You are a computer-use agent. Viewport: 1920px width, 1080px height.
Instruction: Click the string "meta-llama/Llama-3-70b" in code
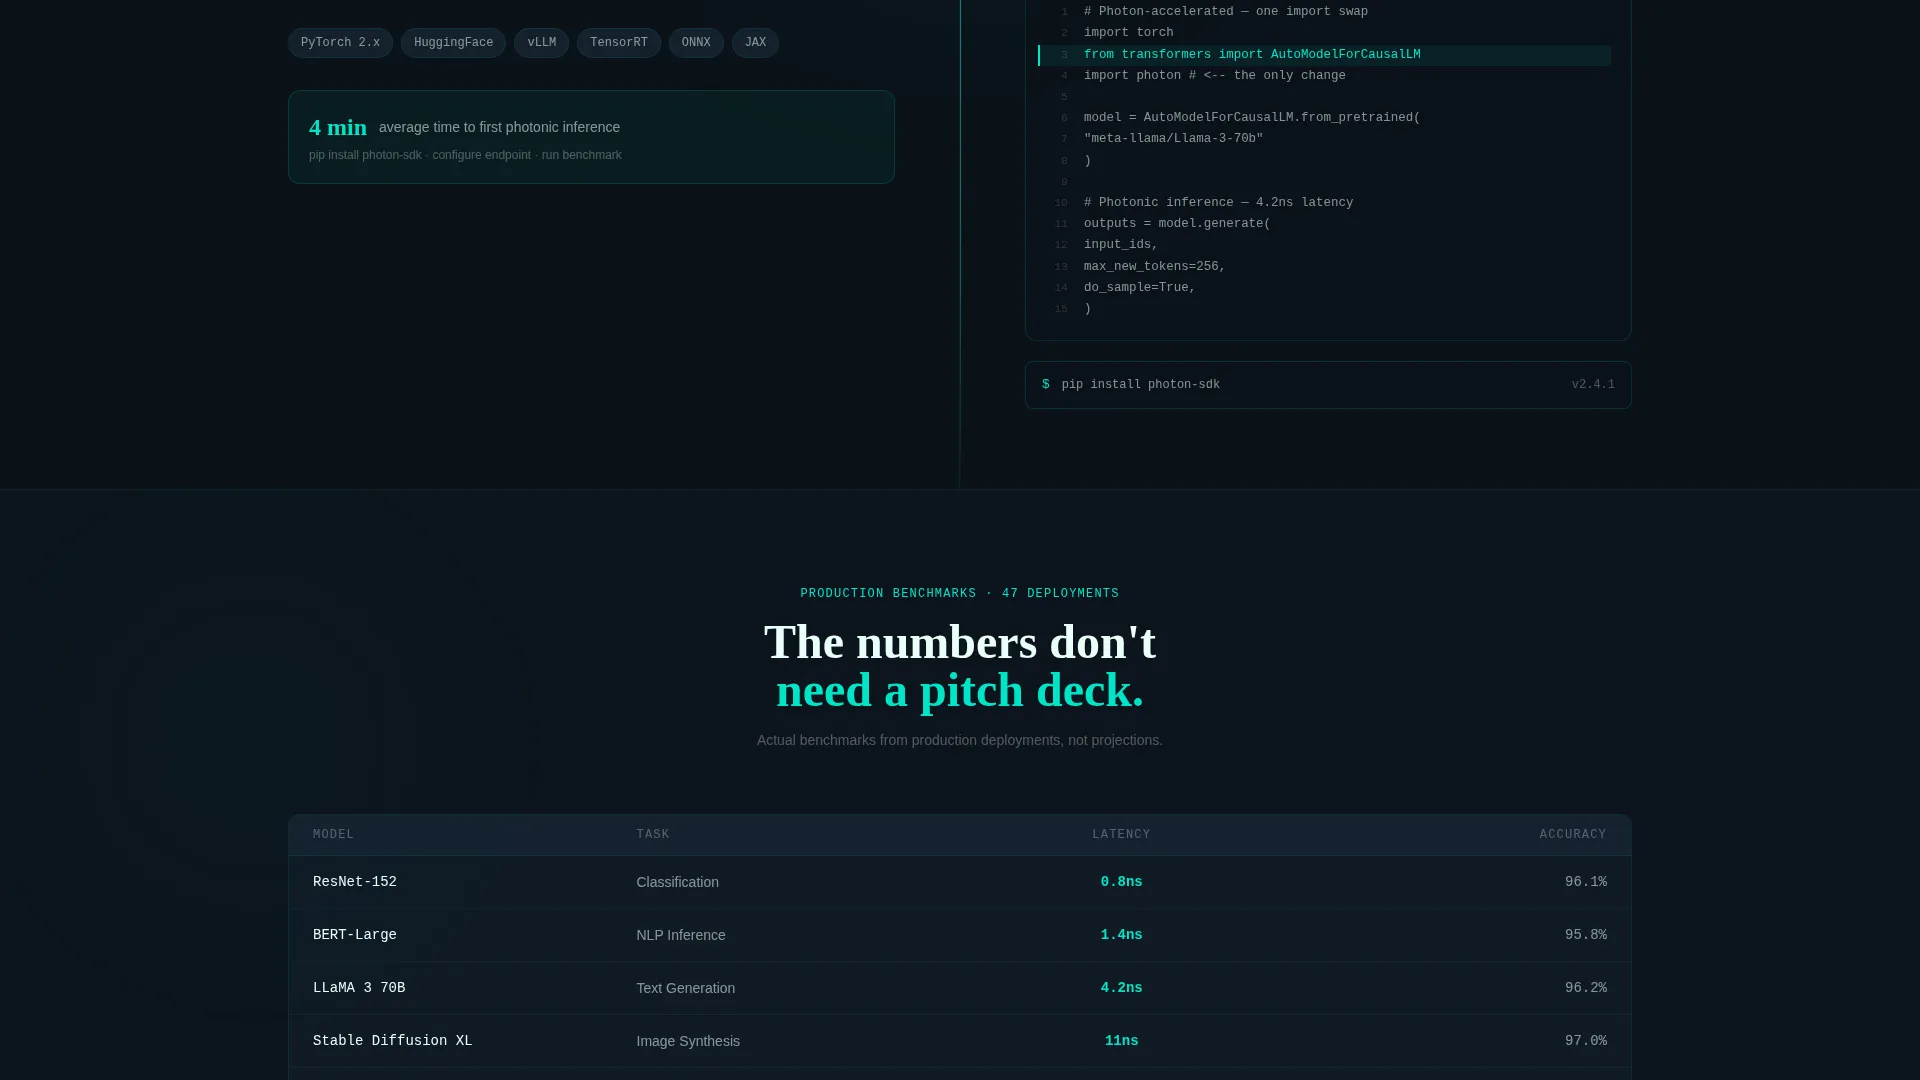point(1174,139)
